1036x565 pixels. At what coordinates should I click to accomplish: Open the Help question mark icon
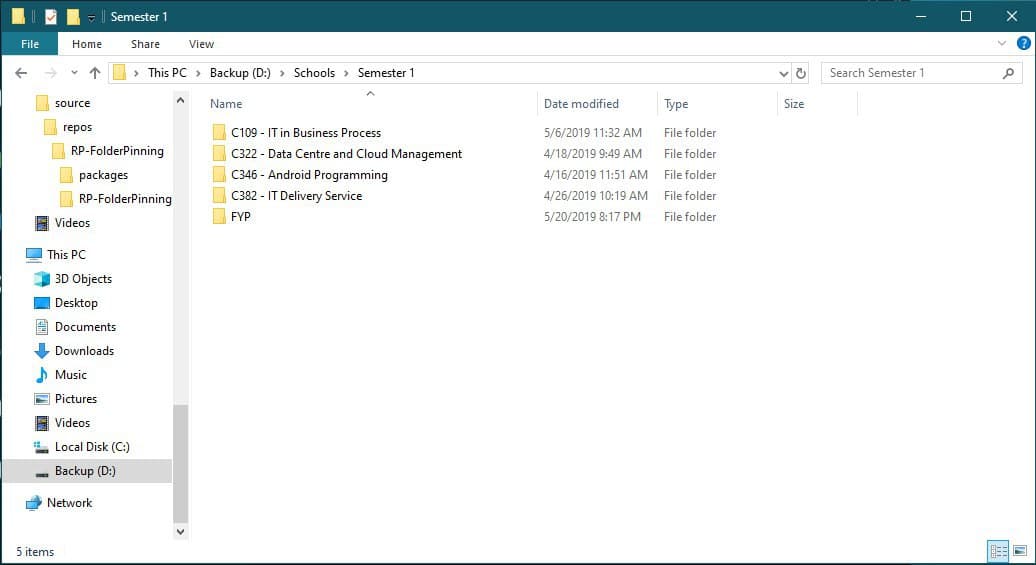tap(1023, 44)
